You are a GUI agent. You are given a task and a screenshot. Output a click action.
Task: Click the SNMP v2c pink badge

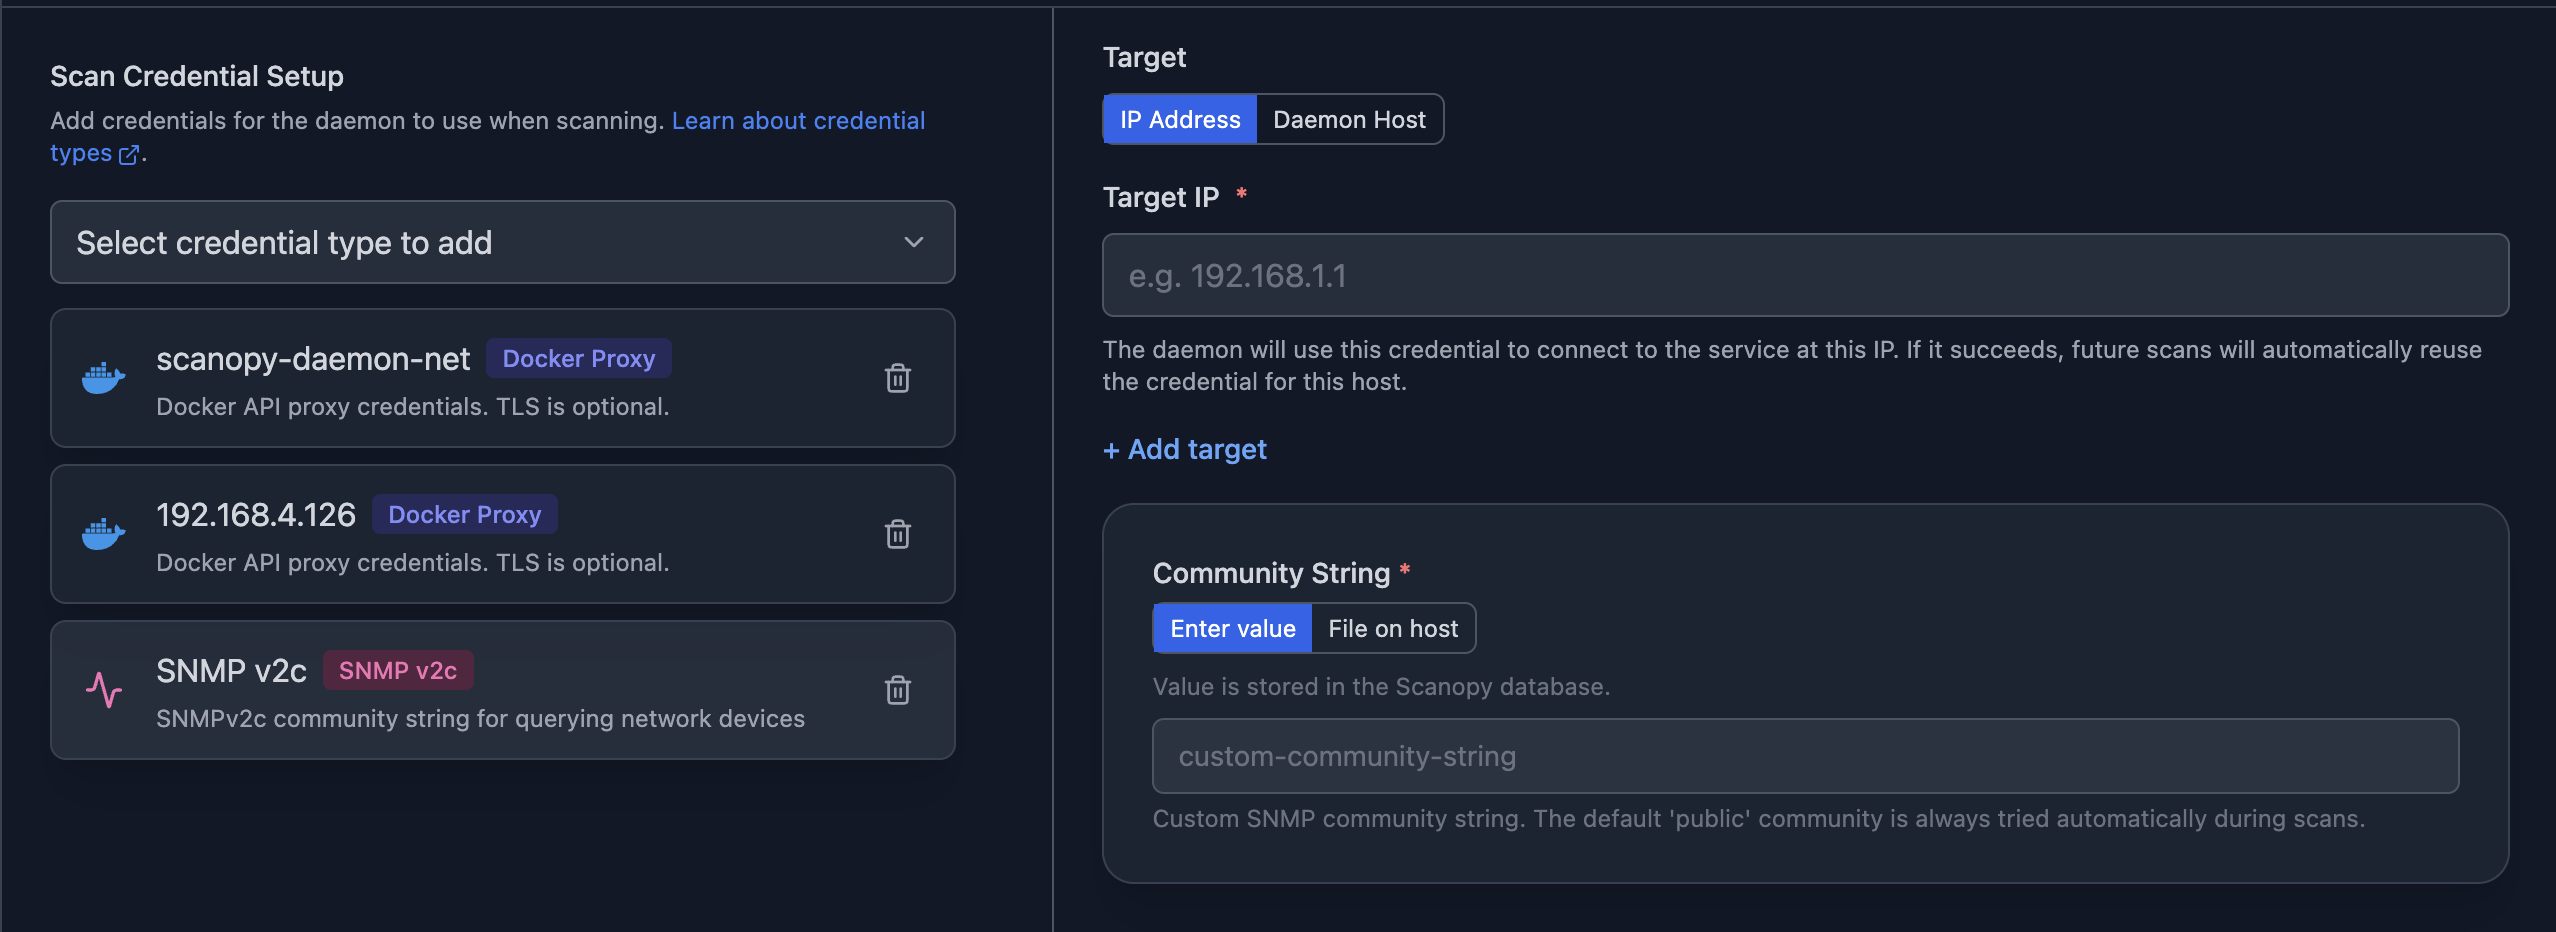click(x=398, y=669)
